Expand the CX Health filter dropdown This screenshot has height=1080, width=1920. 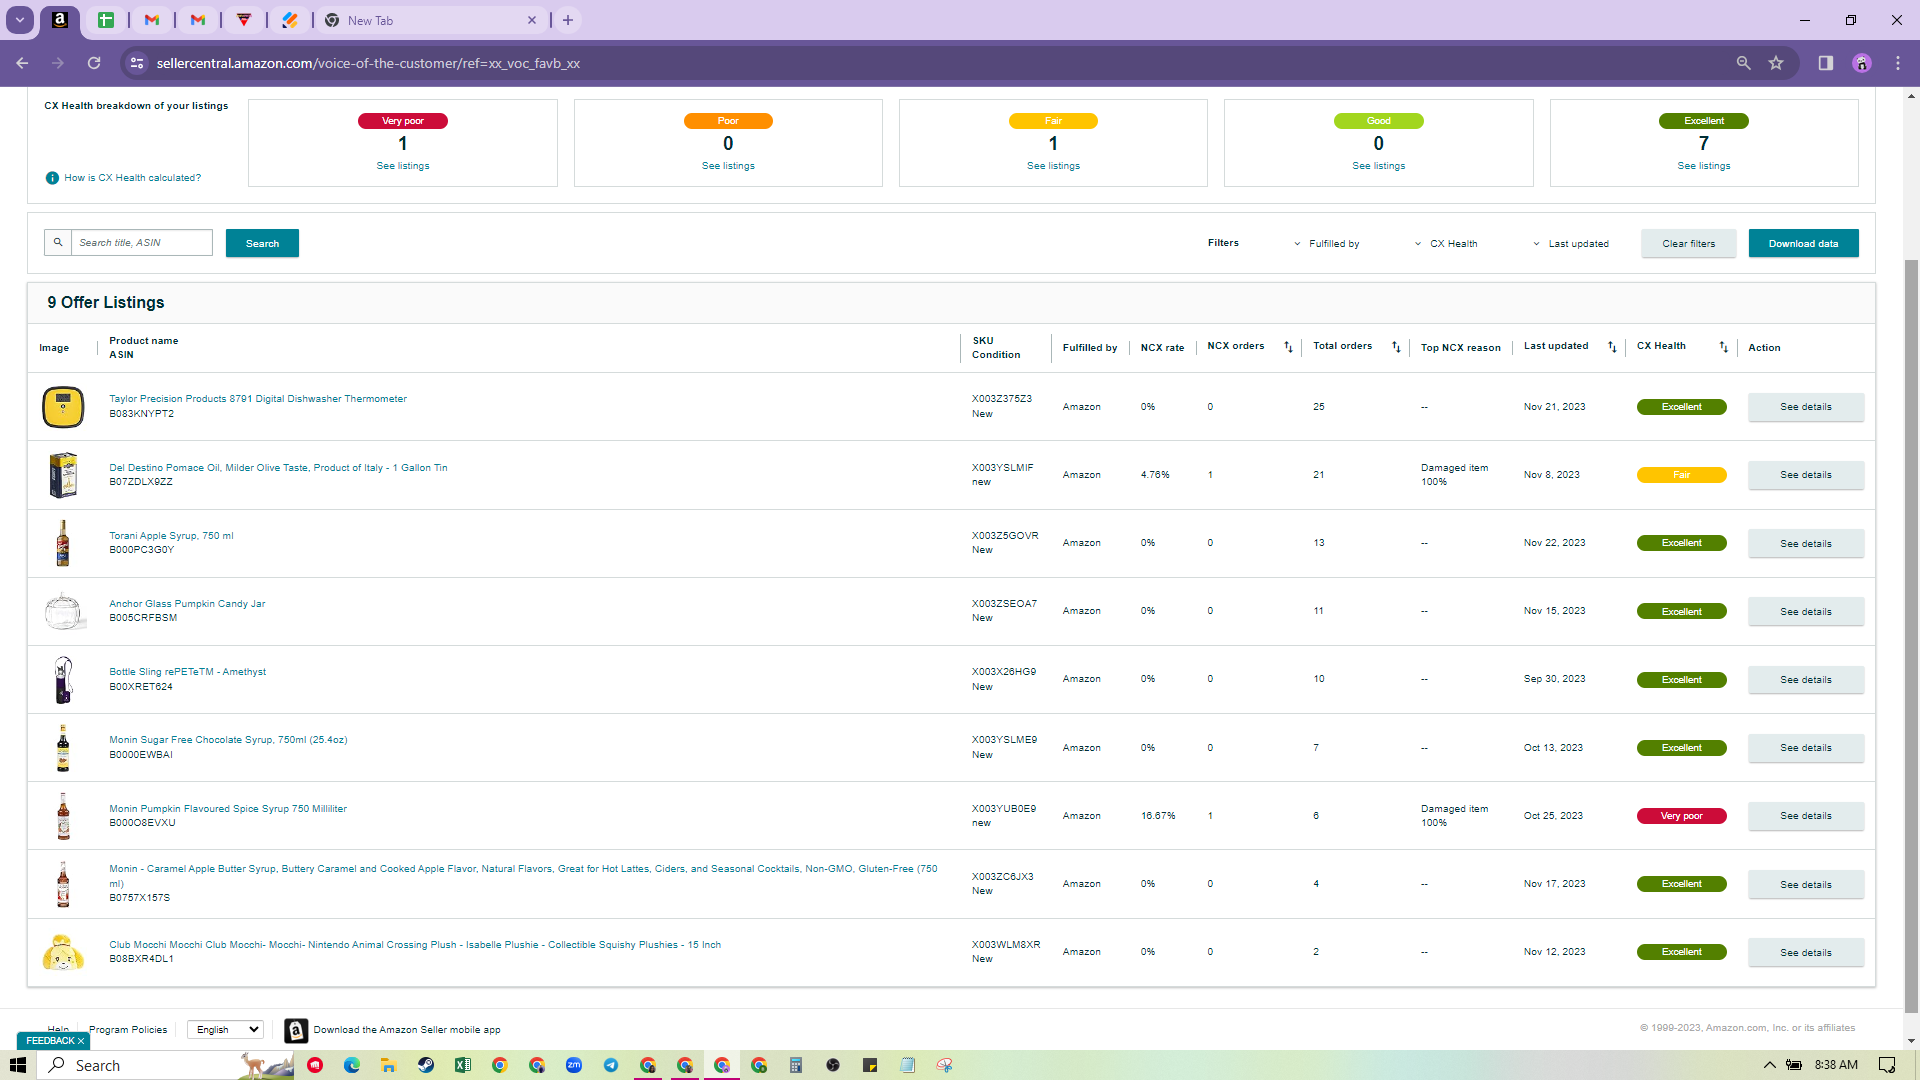tap(1445, 244)
